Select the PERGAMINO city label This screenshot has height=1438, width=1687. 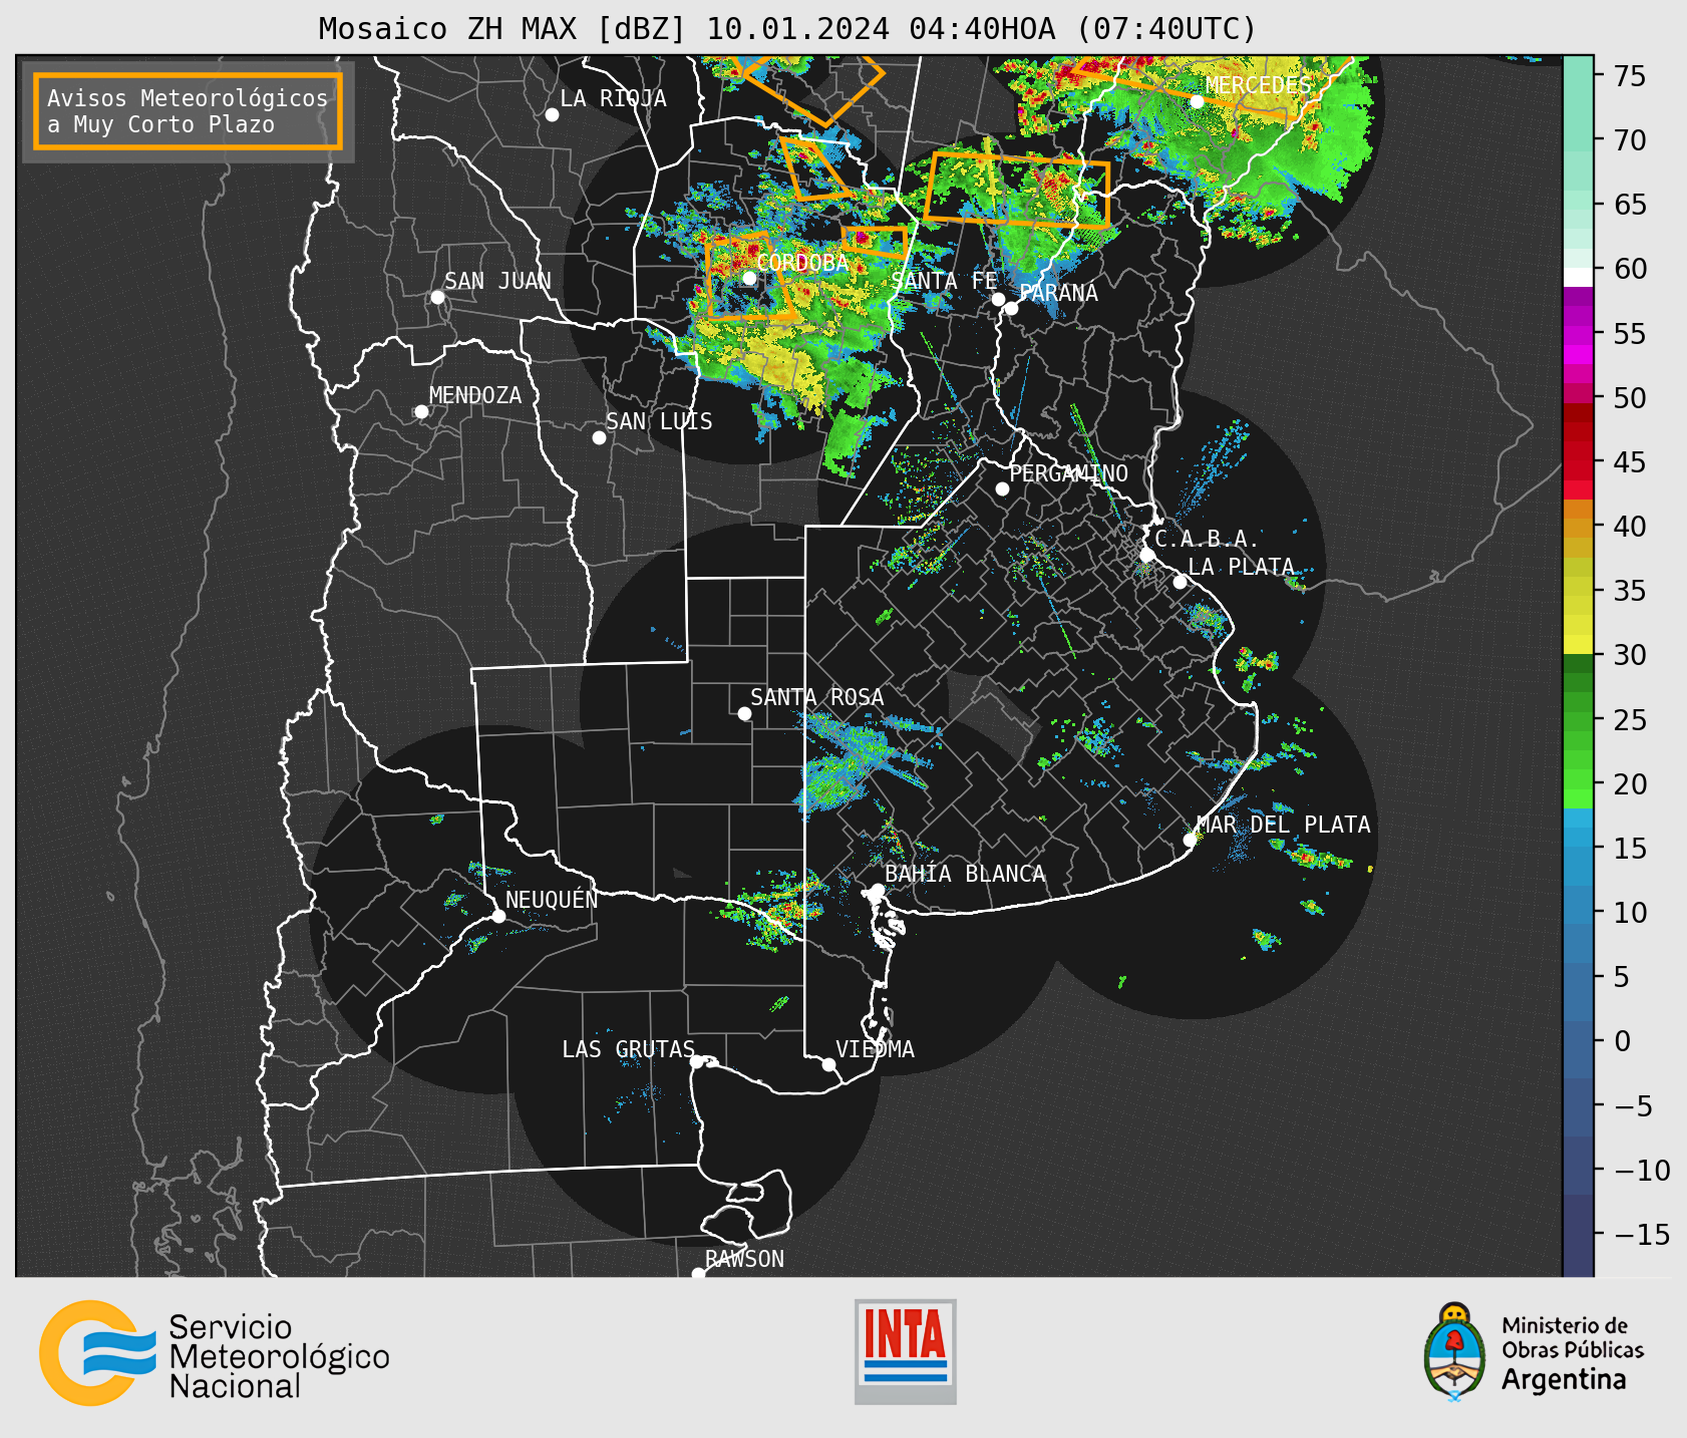coord(1069,473)
